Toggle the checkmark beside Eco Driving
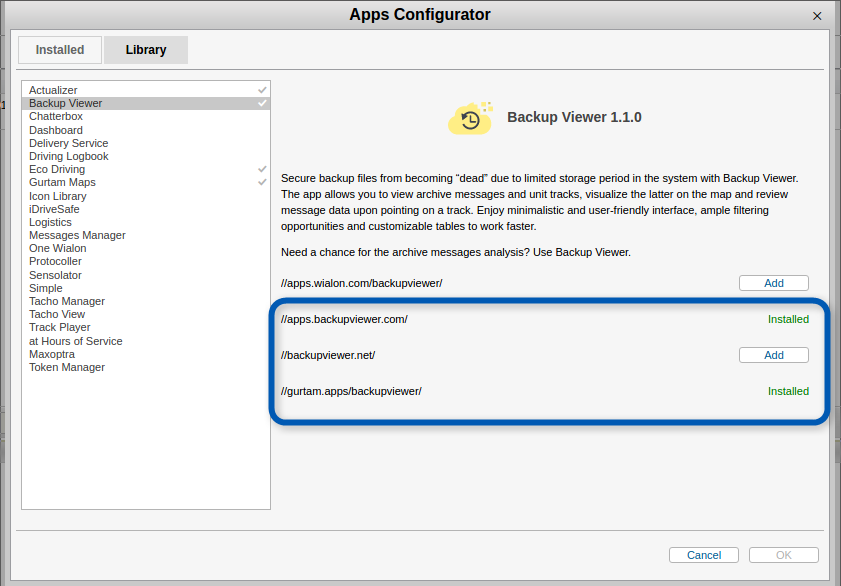This screenshot has height=586, width=841. tap(263, 169)
